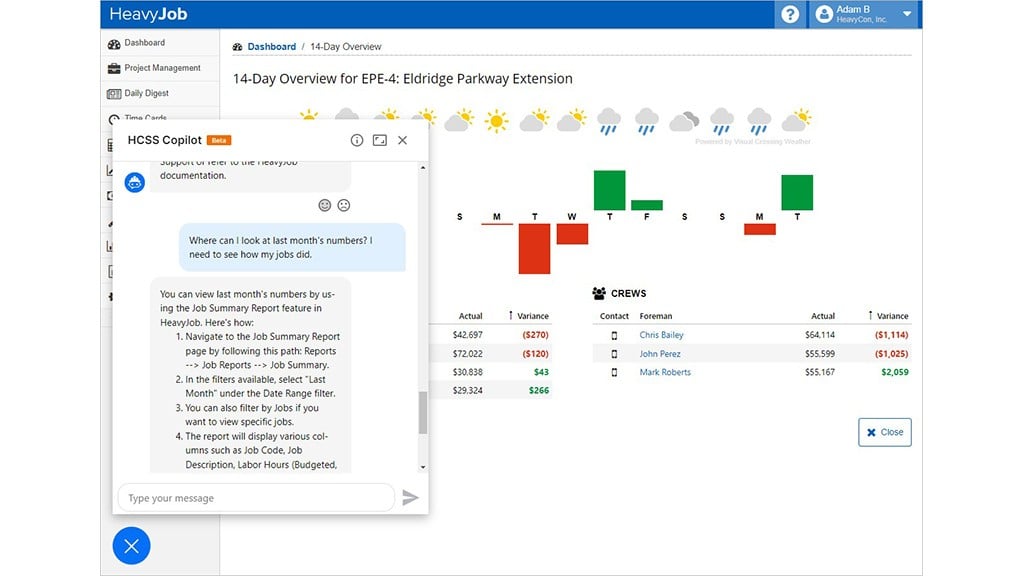The image size is (1024, 576).
Task: Click the Foreman column header
Action: click(x=656, y=315)
